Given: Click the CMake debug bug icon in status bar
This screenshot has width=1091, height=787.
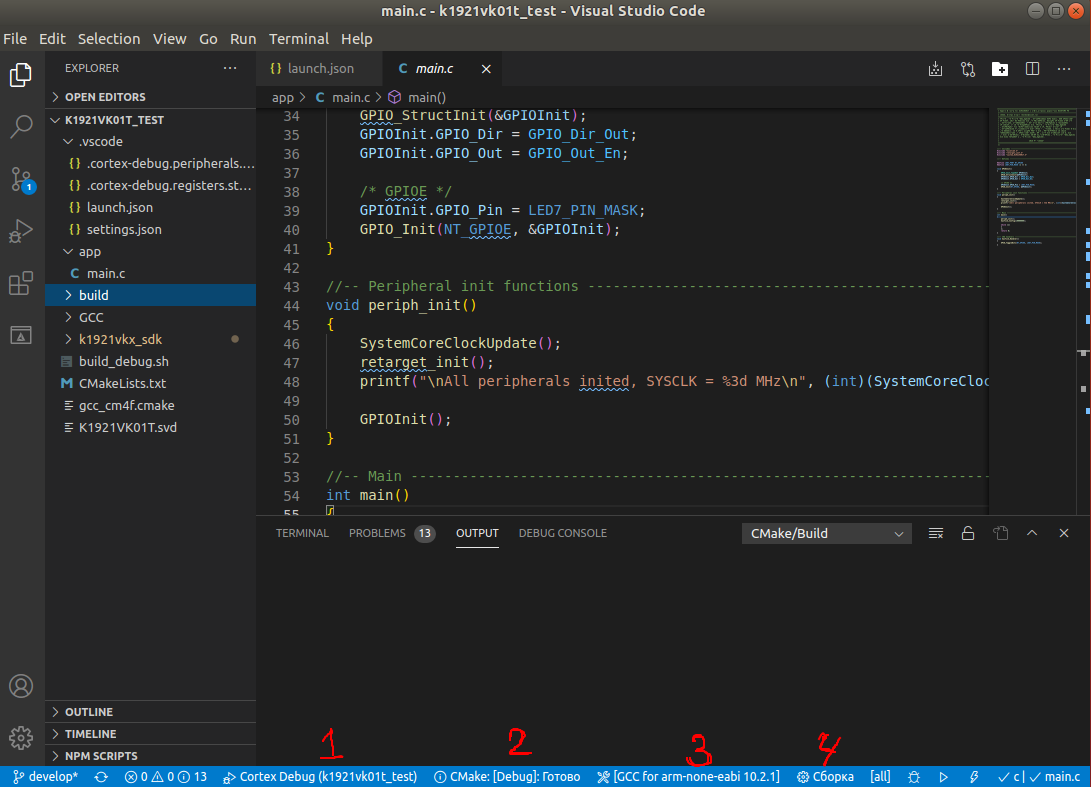Looking at the screenshot, I should [914, 777].
